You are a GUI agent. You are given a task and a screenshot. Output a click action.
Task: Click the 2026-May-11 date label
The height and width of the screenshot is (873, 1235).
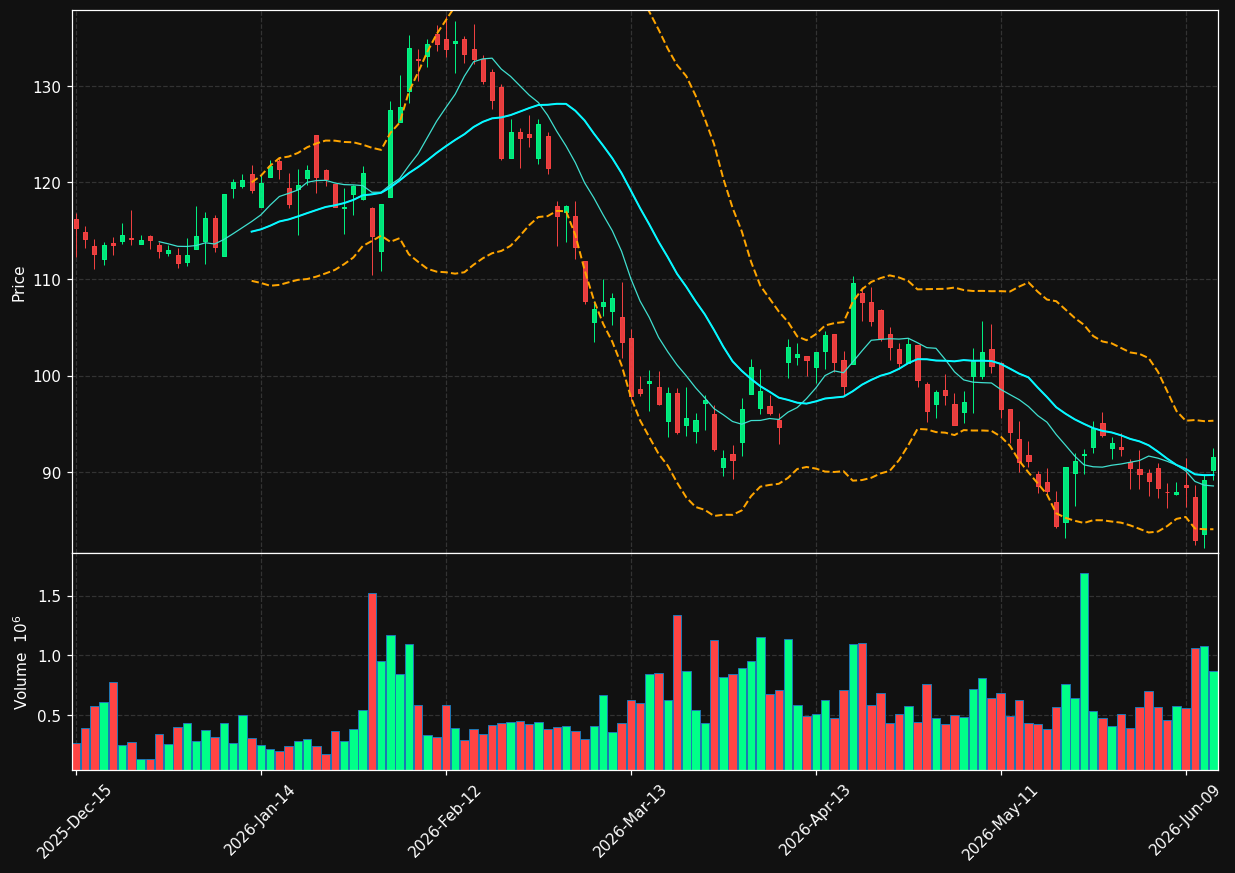[x=1000, y=822]
